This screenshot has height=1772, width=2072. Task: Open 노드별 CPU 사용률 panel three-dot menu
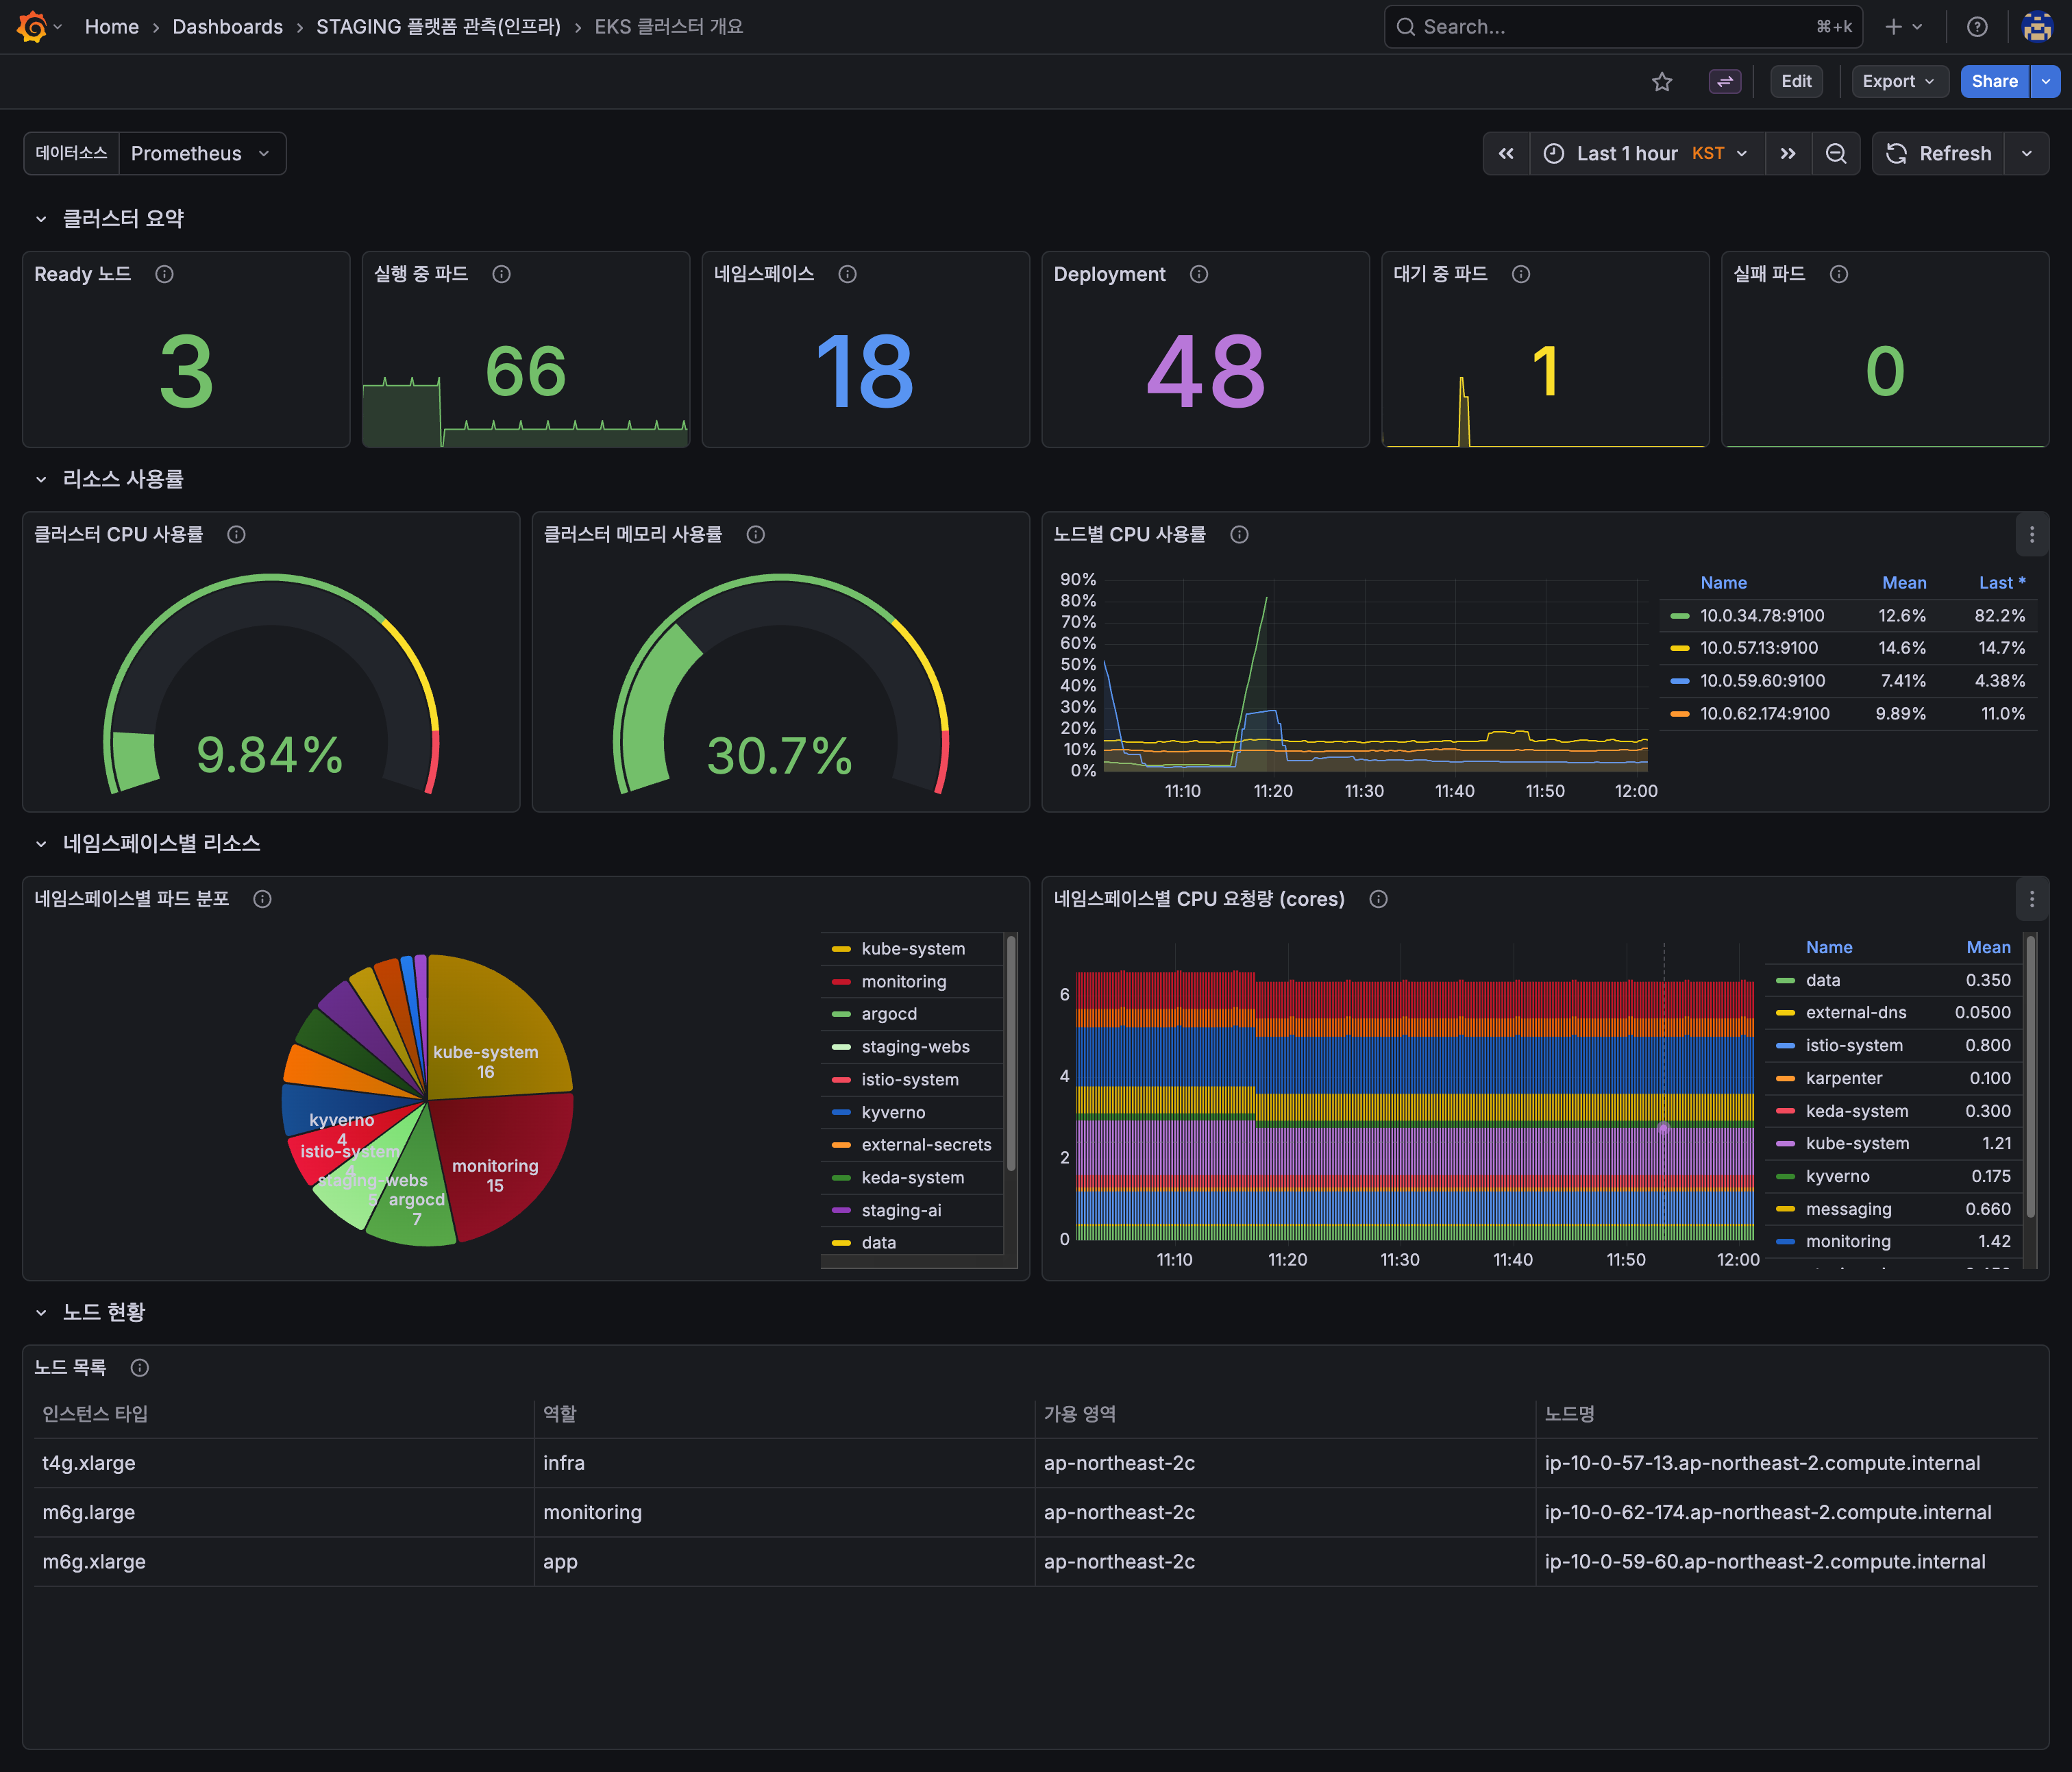pos(2031,535)
